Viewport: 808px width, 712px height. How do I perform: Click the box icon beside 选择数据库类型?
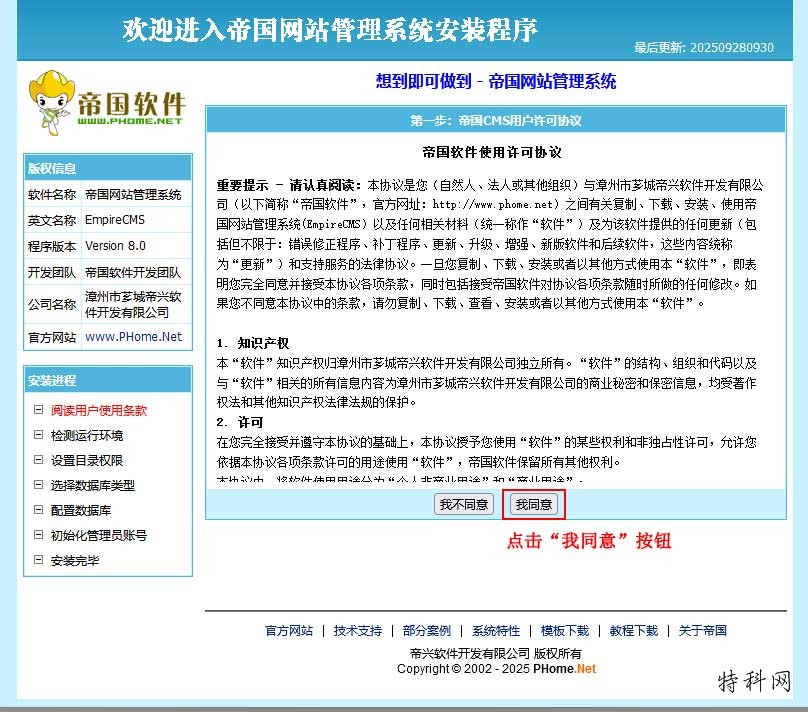point(38,485)
